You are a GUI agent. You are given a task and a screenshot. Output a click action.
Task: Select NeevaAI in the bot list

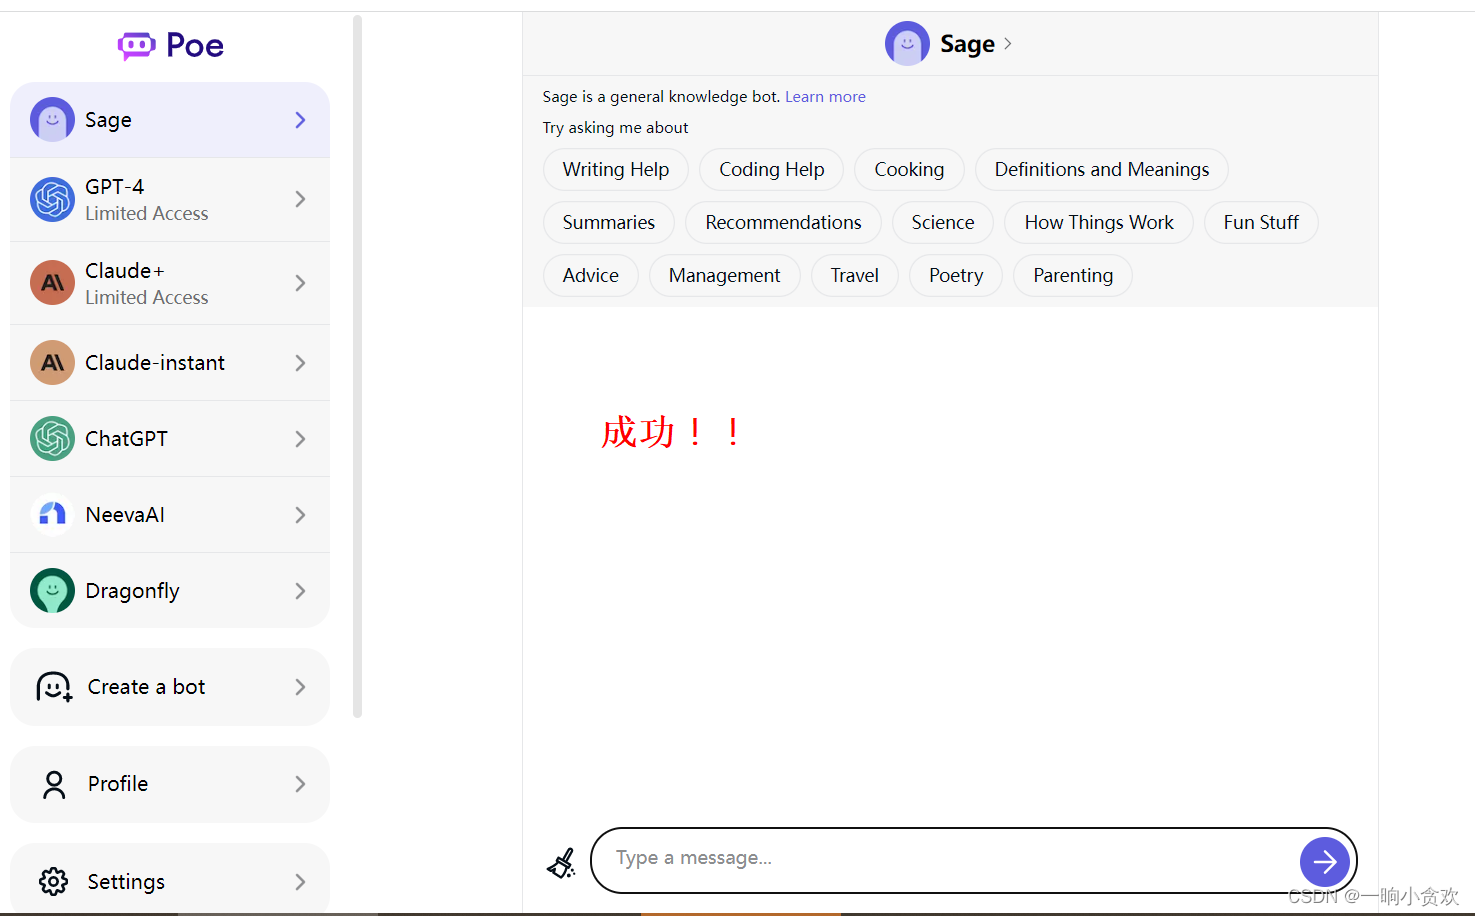pos(170,515)
